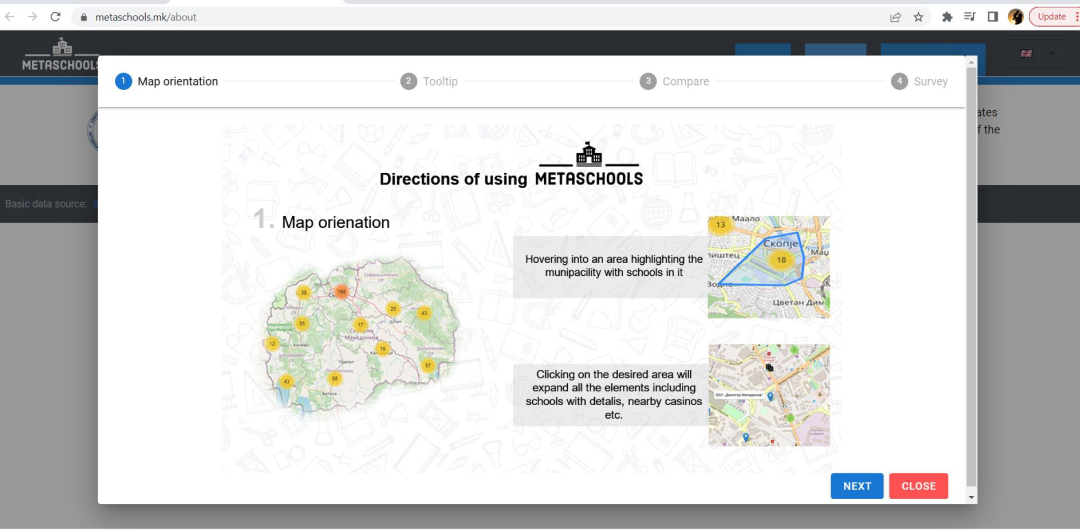Toggle the browser side panel icon
The width and height of the screenshot is (1080, 531).
(993, 17)
